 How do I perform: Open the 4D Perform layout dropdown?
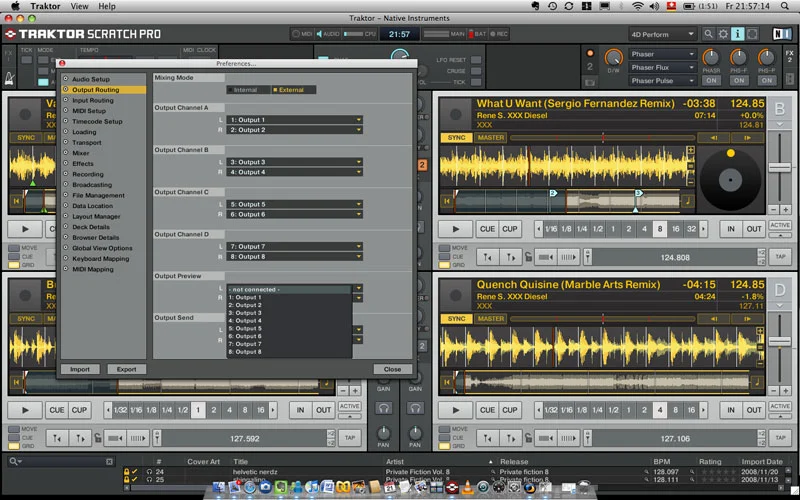click(x=662, y=34)
